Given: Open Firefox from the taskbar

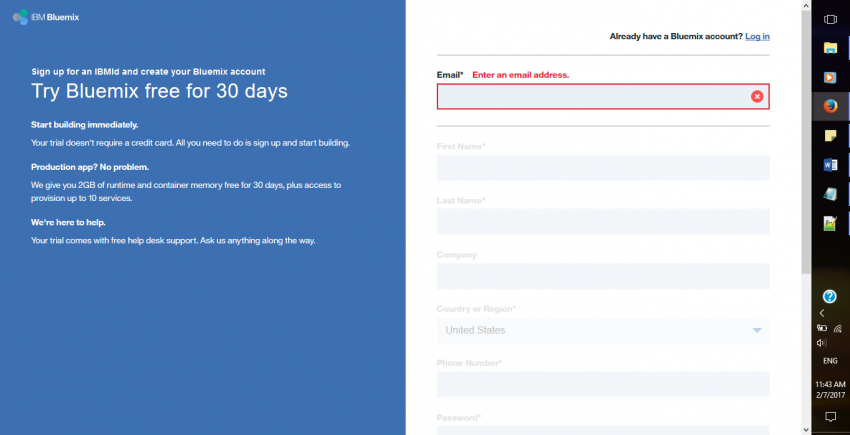Looking at the screenshot, I should (x=829, y=105).
